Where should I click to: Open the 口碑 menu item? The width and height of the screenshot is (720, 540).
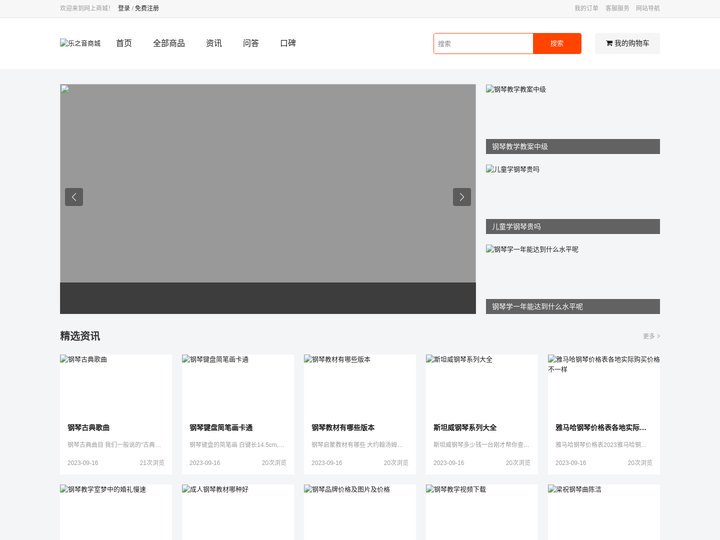pos(288,43)
